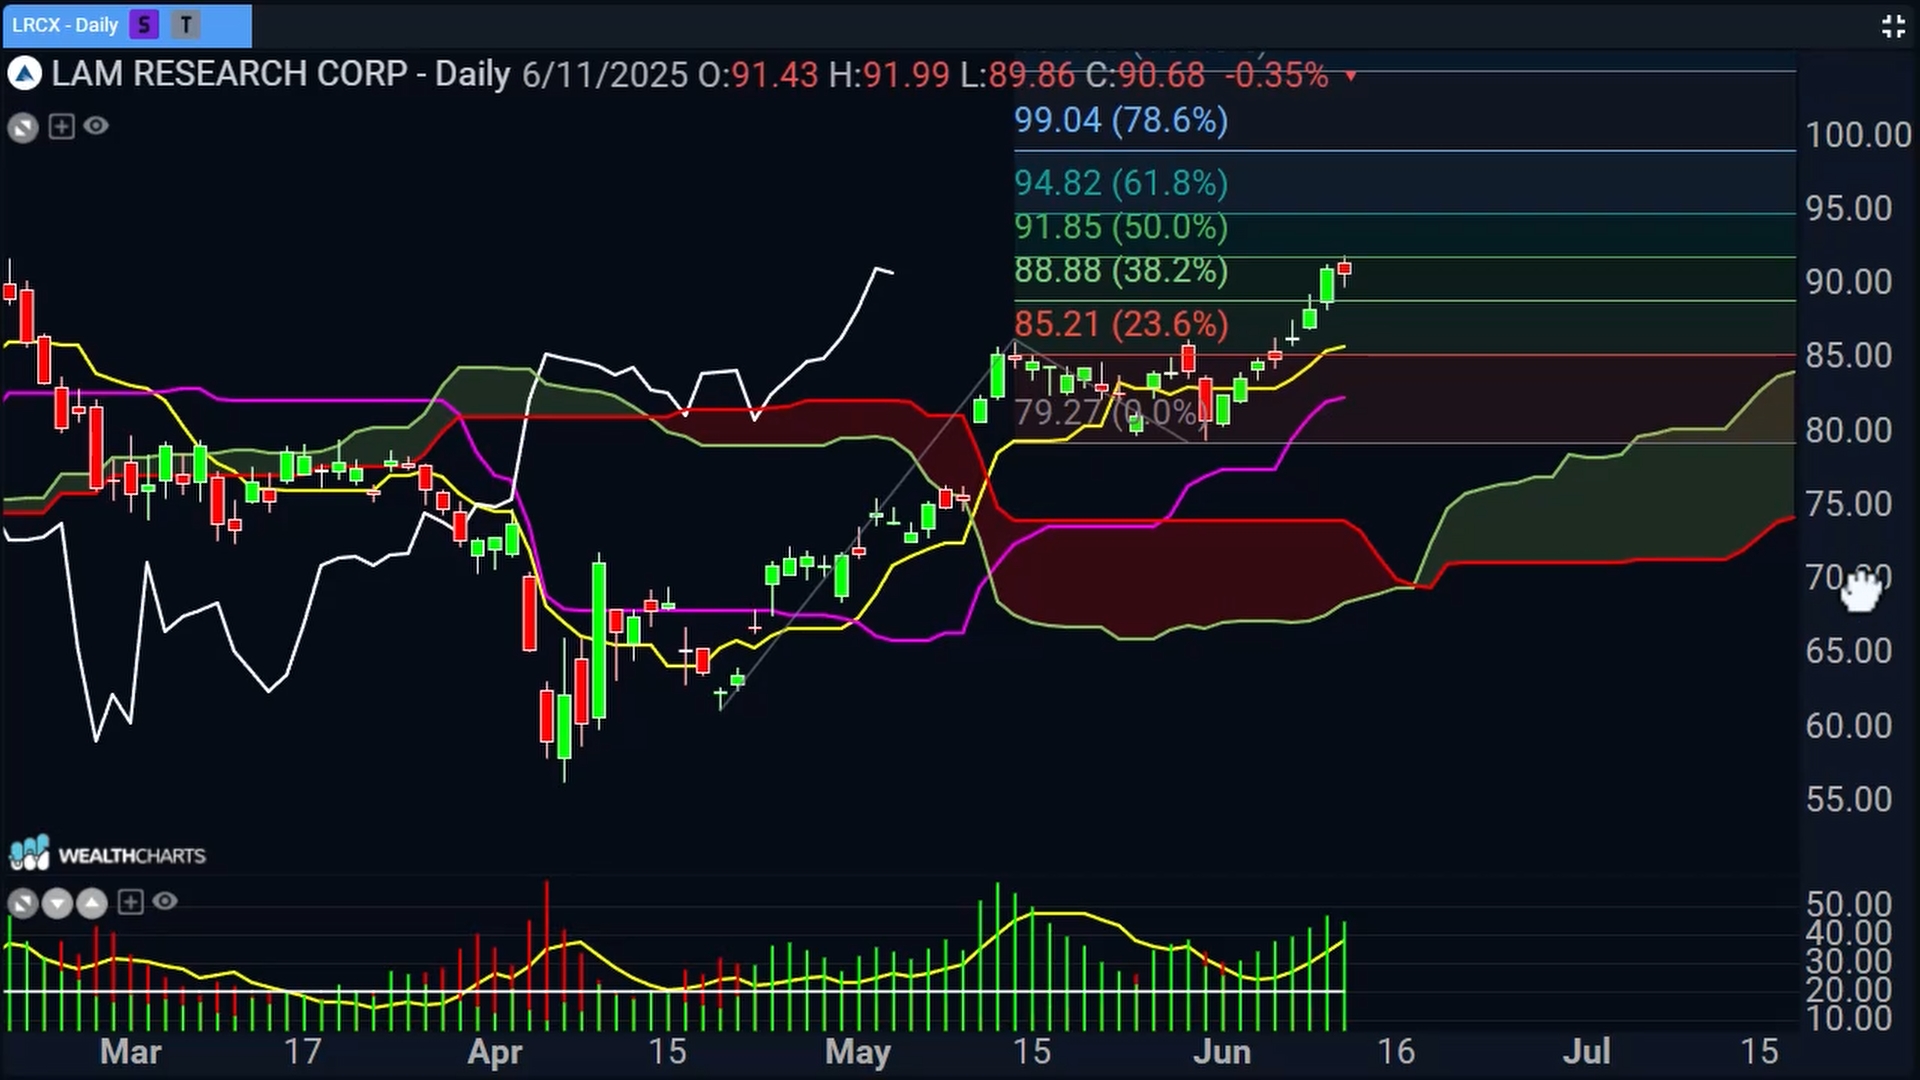Viewport: 1920px width, 1080px height.
Task: Add indicator to volume pane
Action: [x=131, y=902]
